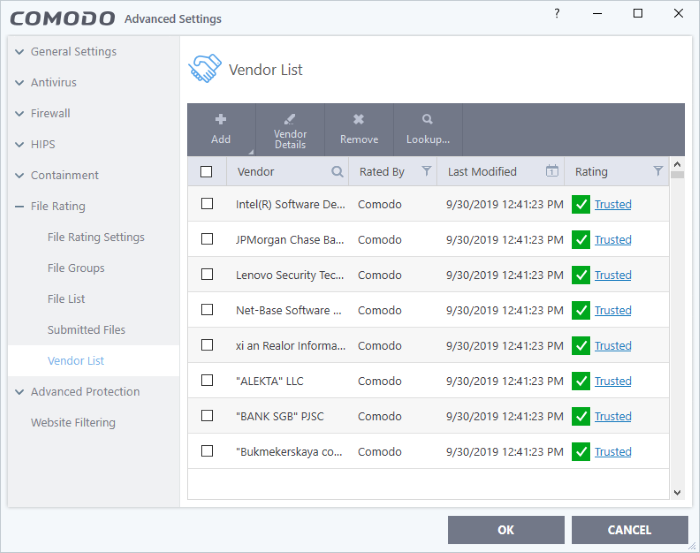The width and height of the screenshot is (700, 553).
Task: Click the OK button
Action: point(506,530)
